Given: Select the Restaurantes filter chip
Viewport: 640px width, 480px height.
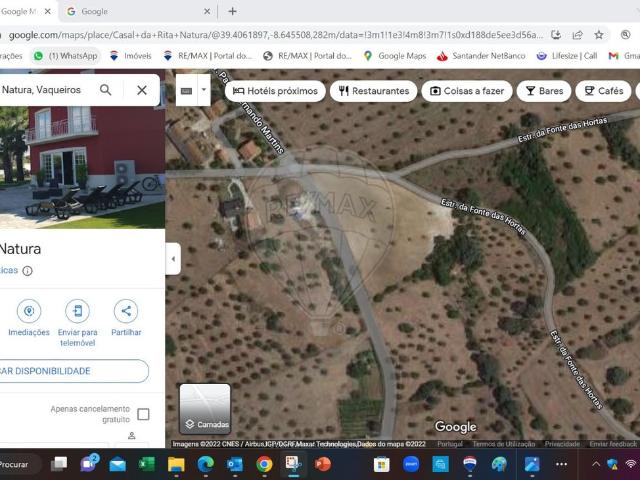Looking at the screenshot, I should (373, 91).
